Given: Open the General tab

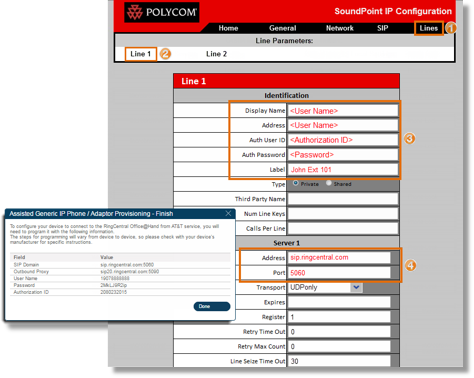Looking at the screenshot, I should point(282,28).
